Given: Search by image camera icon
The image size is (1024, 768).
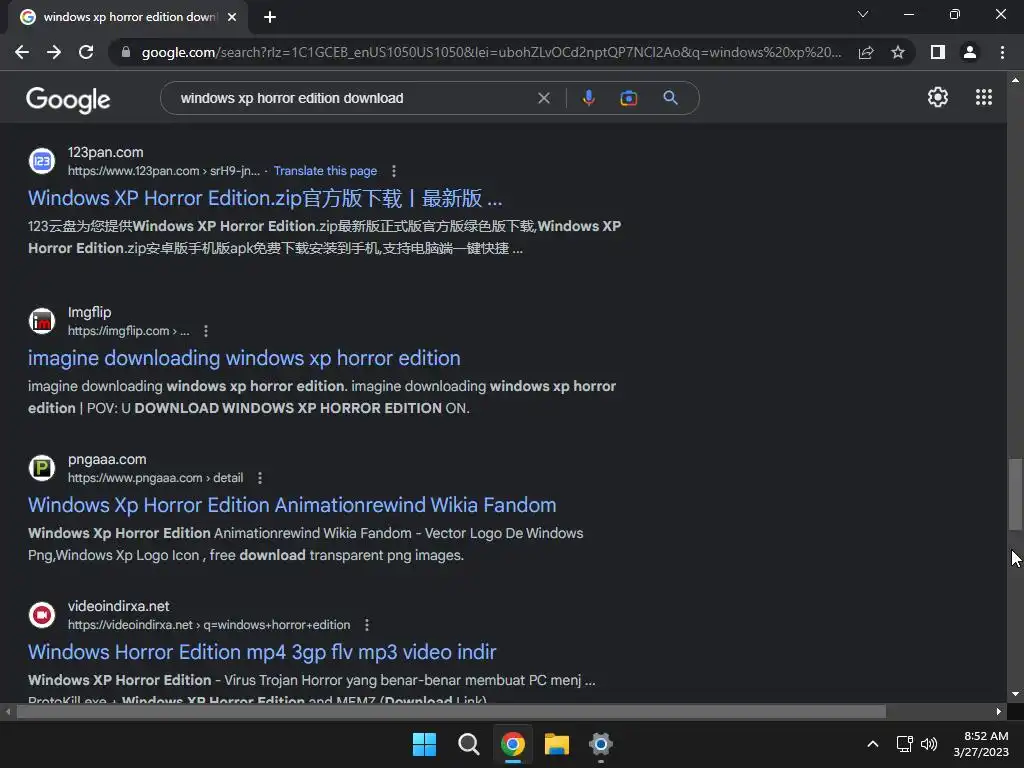Looking at the screenshot, I should [628, 98].
